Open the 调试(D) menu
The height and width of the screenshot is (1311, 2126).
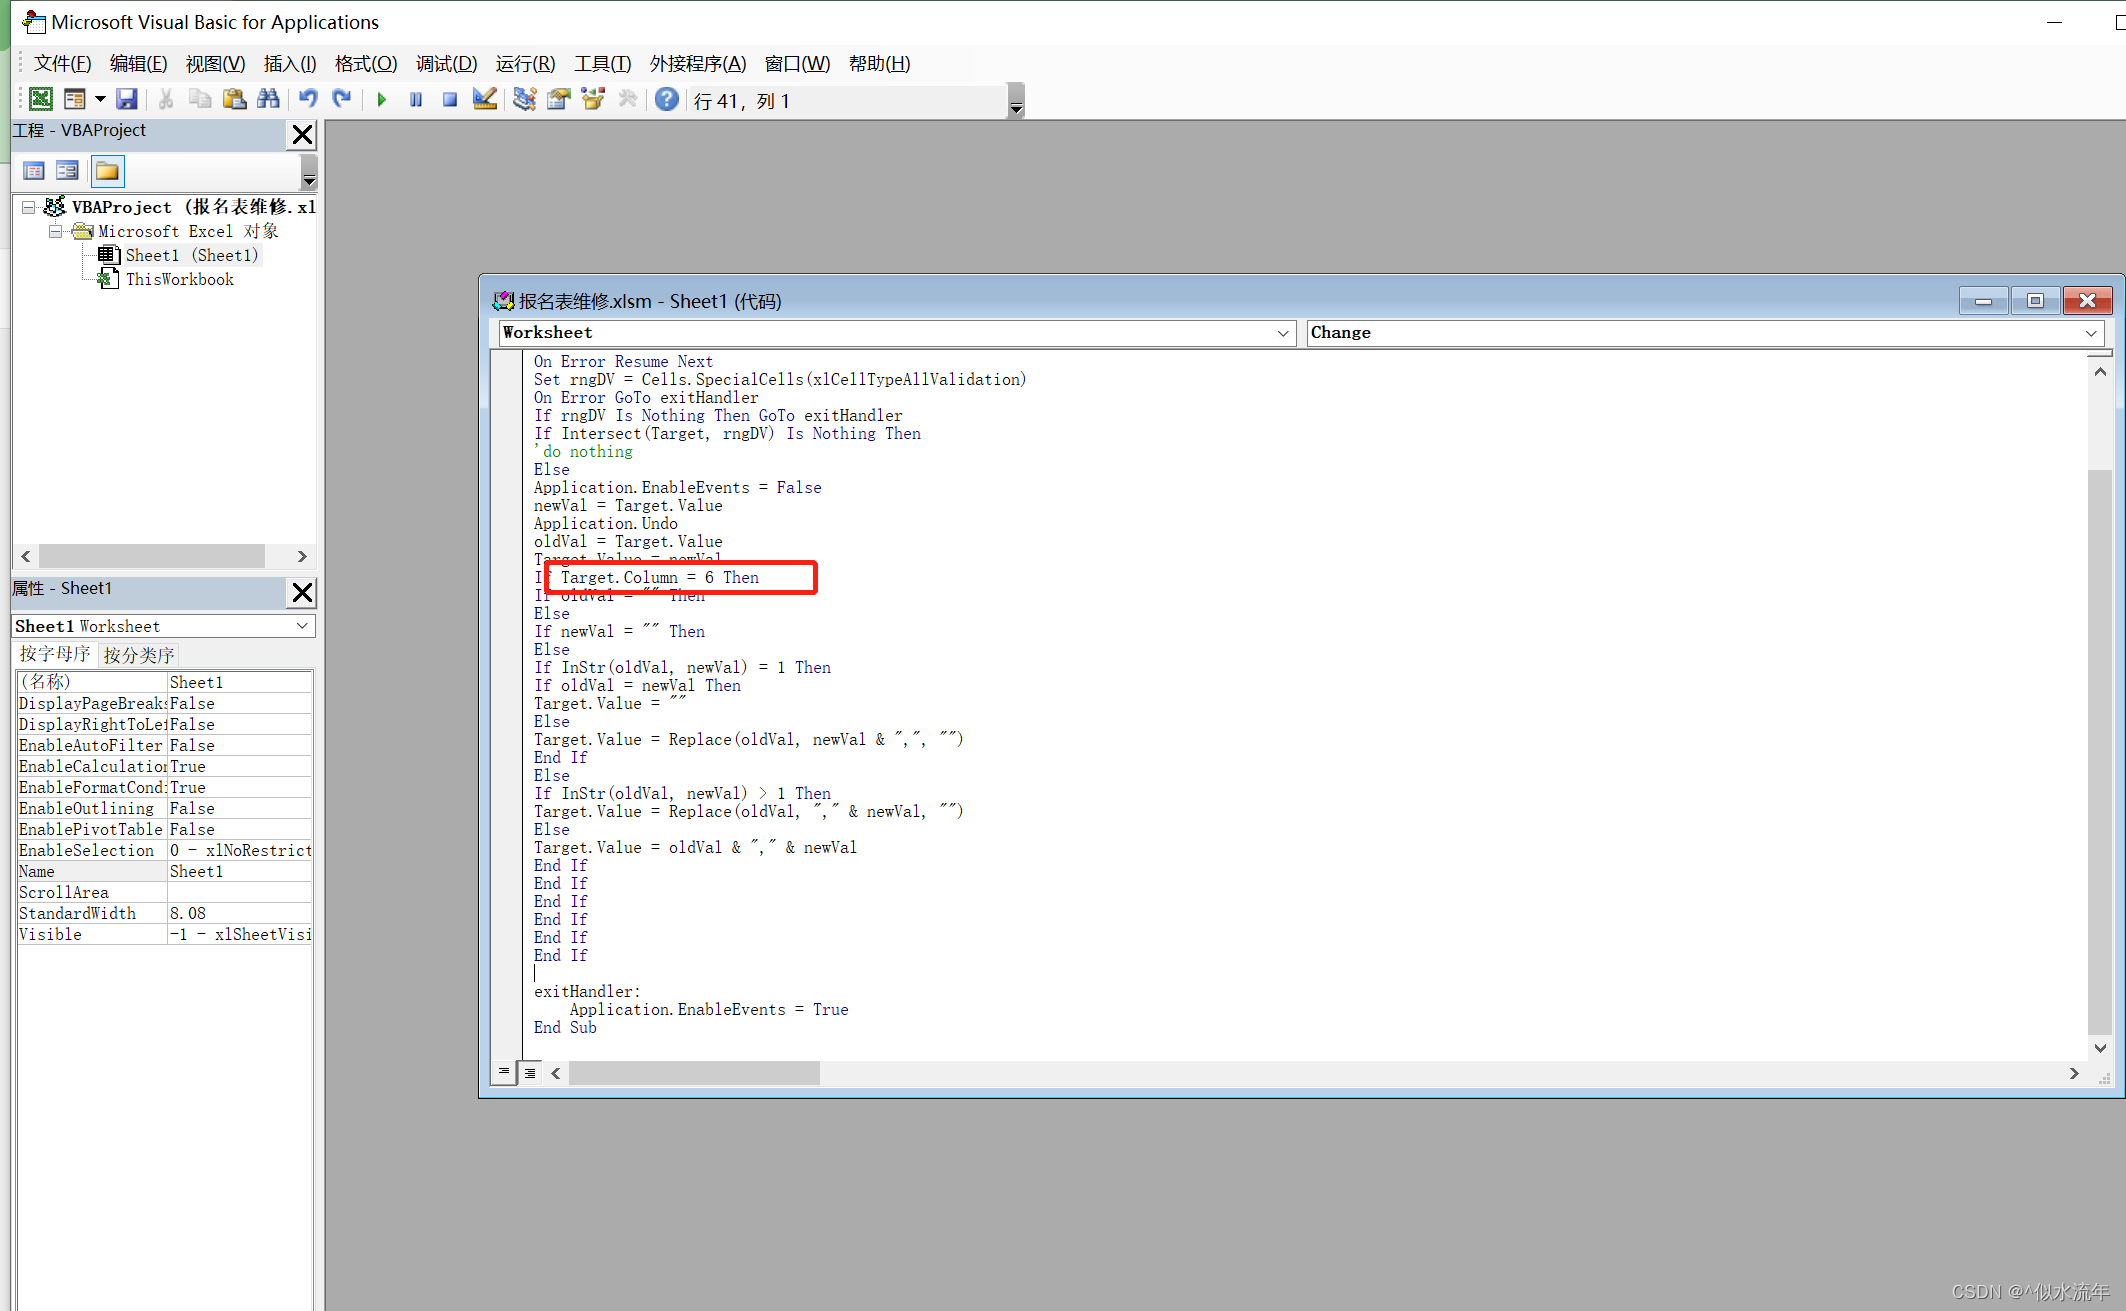[x=446, y=64]
